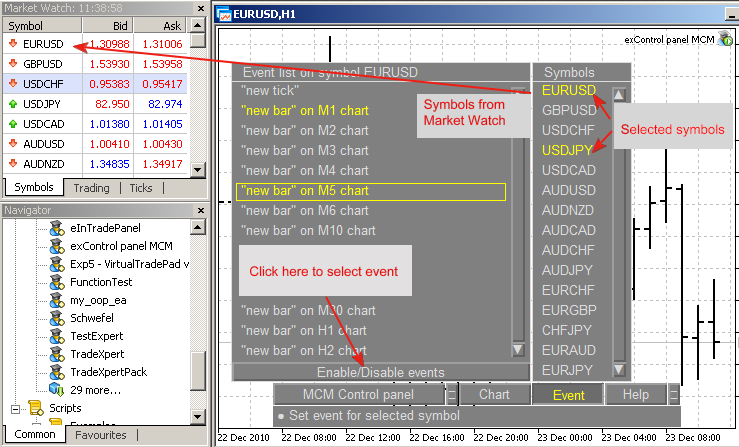Image resolution: width=739 pixels, height=447 pixels.
Task: Click eInTradePanel expert advisor icon
Action: [x=57, y=228]
